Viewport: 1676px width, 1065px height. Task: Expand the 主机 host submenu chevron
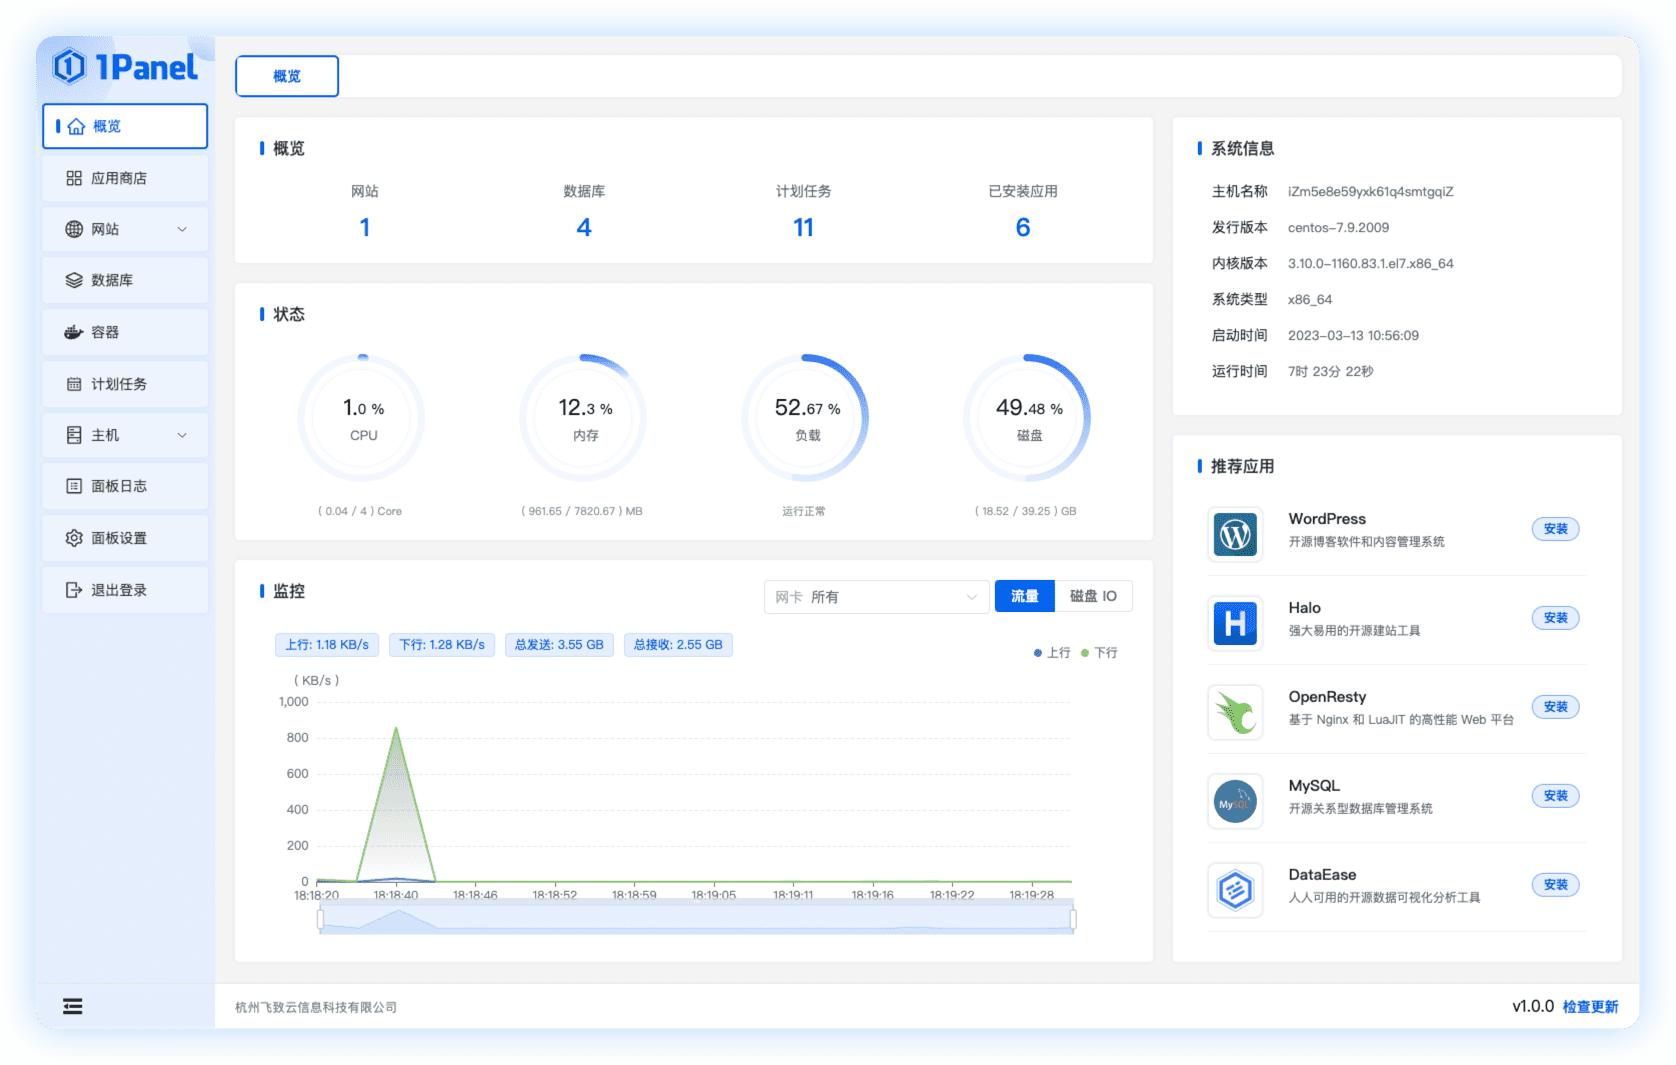(x=182, y=435)
